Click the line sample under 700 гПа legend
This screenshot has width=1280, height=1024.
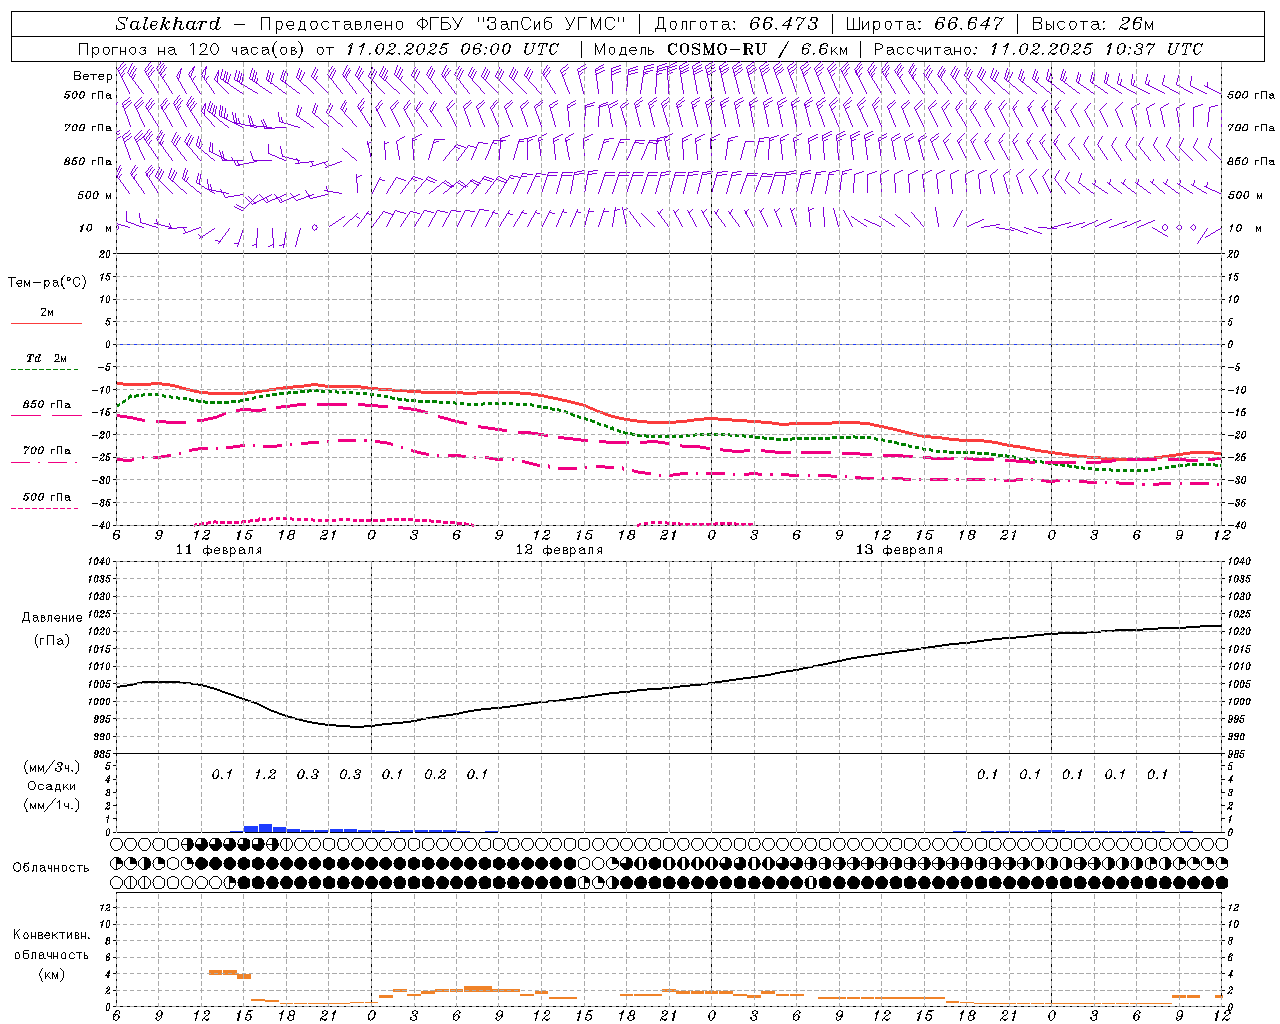click(x=44, y=462)
